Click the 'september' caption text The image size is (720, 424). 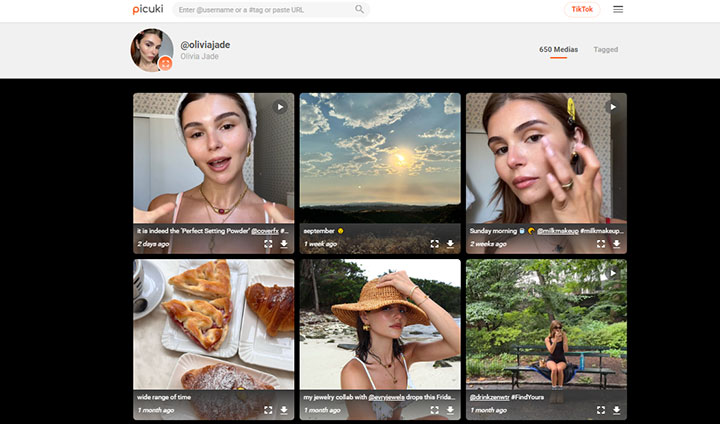pos(319,231)
